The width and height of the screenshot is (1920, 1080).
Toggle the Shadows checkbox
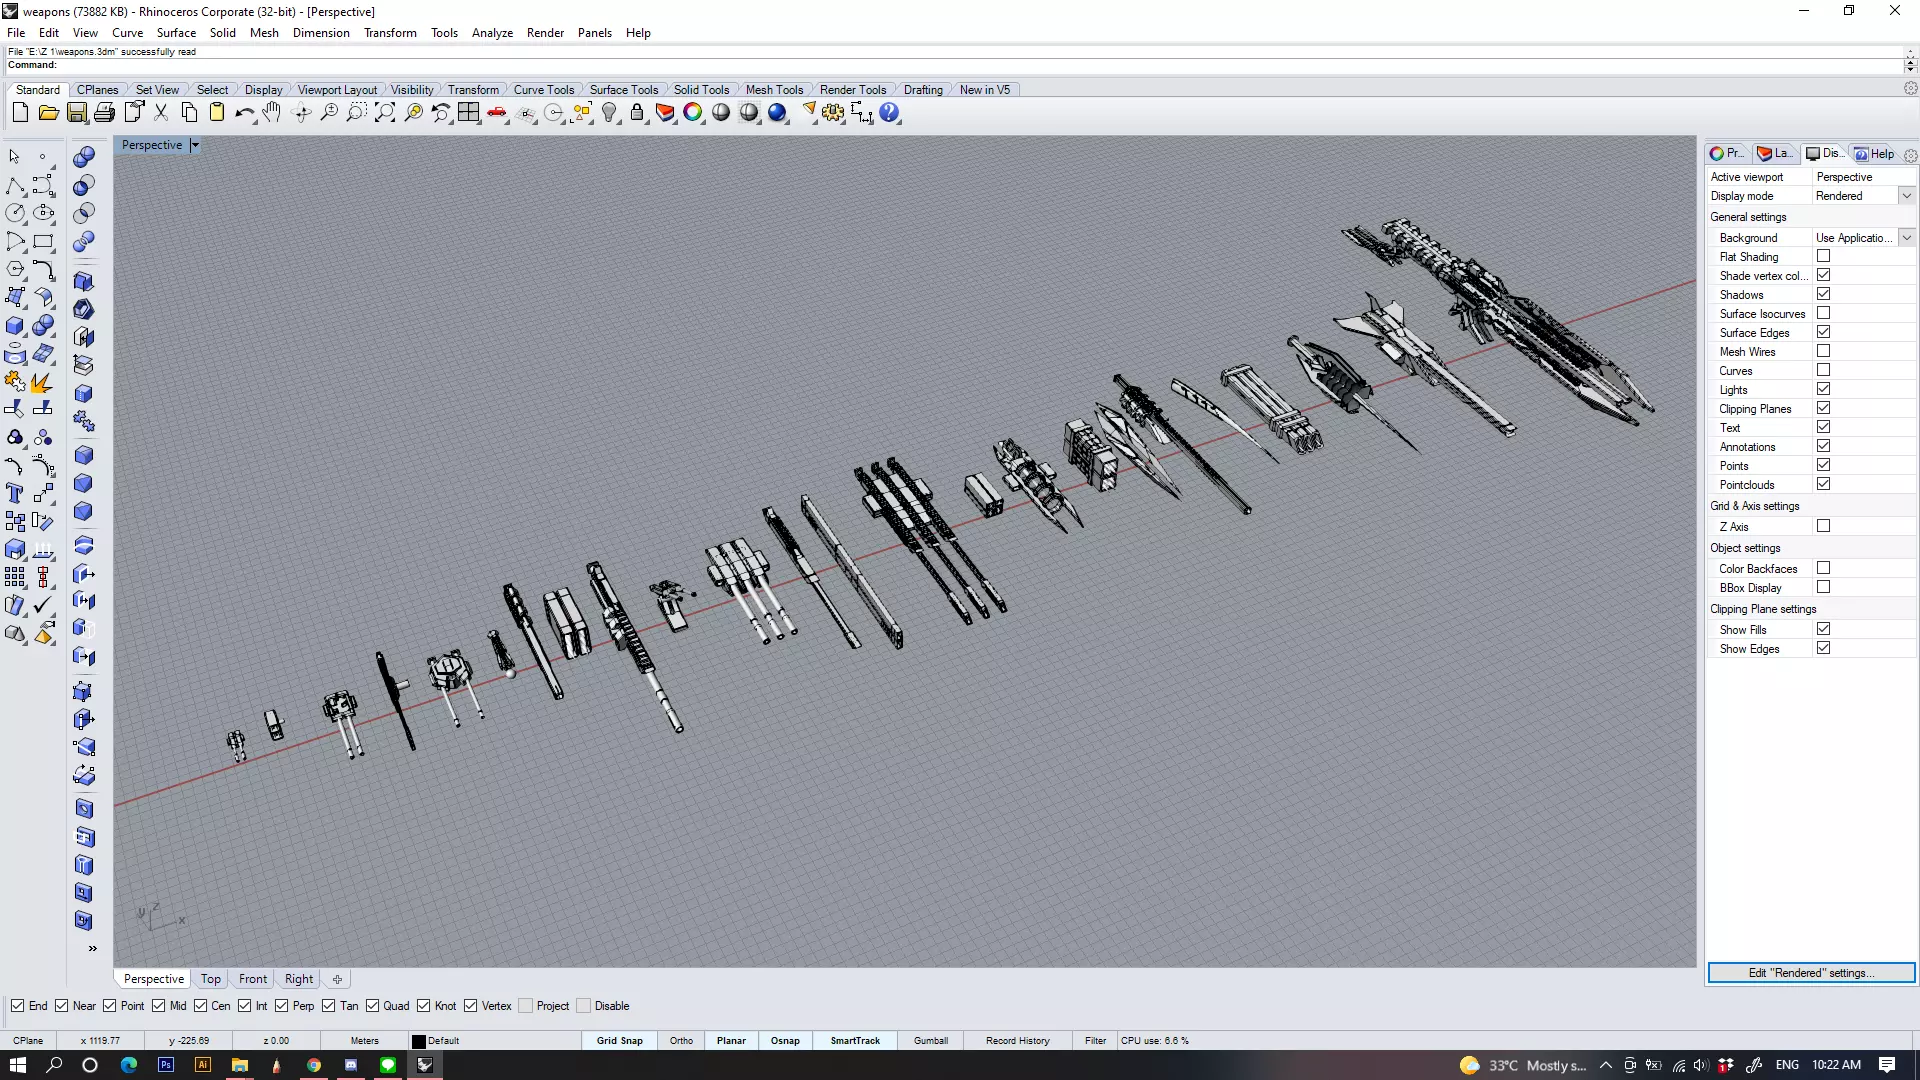tap(1823, 294)
